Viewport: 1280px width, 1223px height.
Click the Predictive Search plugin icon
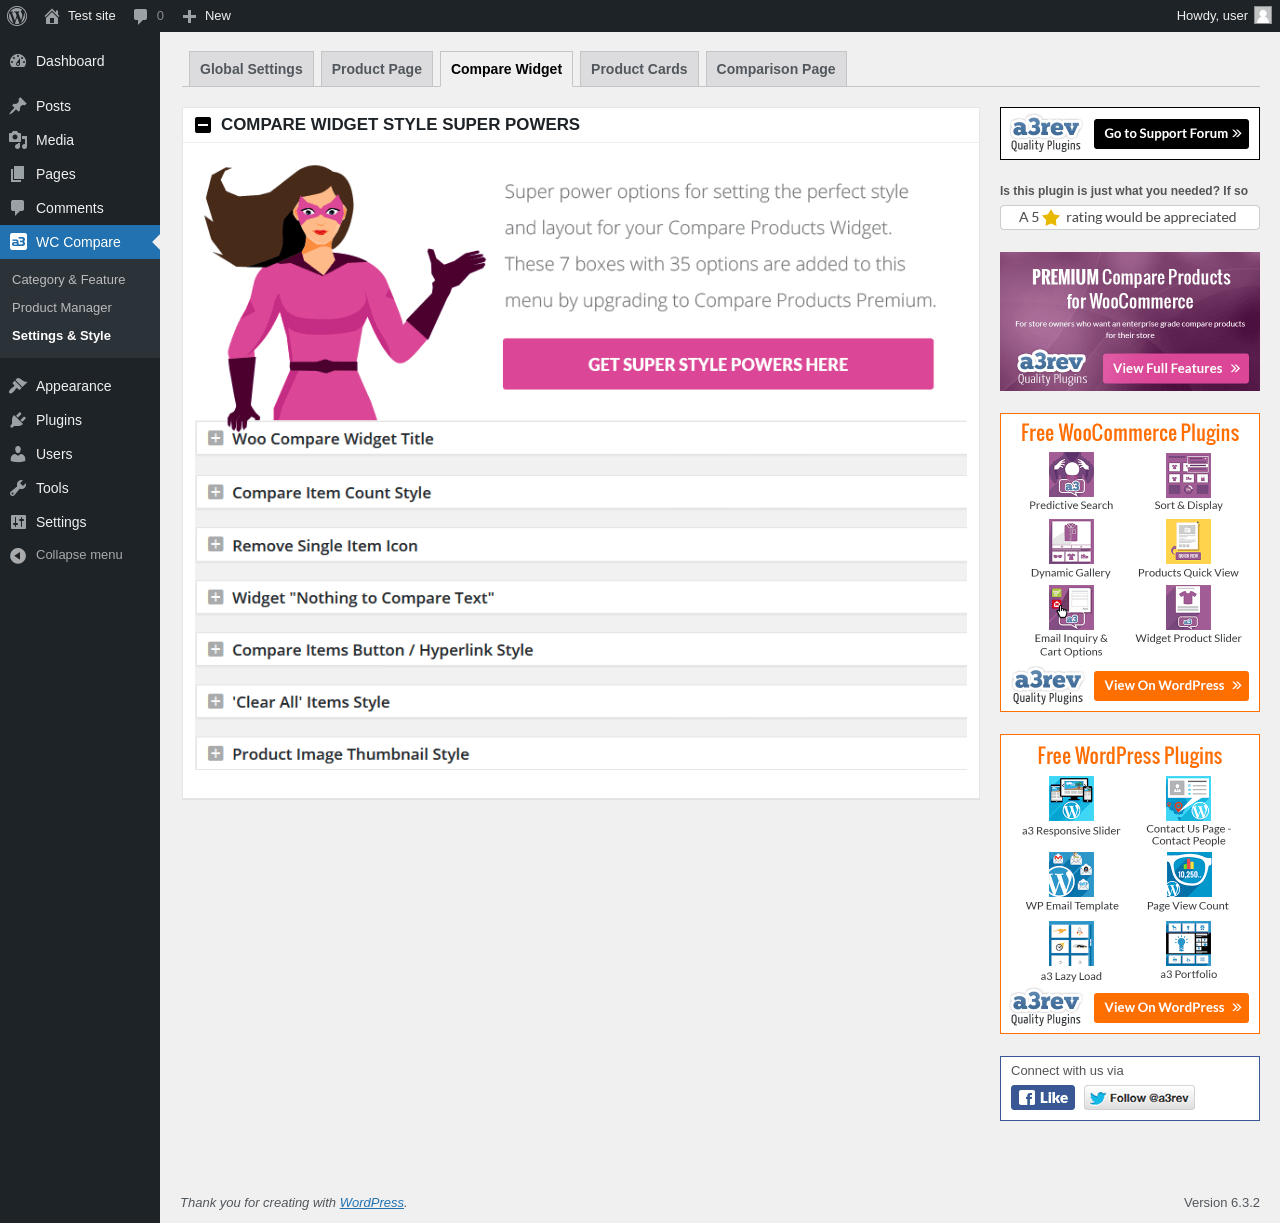(x=1071, y=474)
